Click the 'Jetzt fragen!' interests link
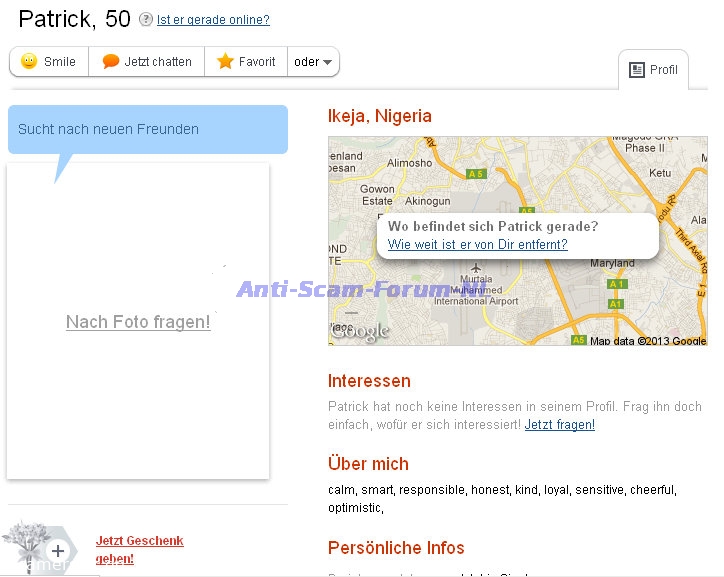Image resolution: width=724 pixels, height=577 pixels. pos(559,425)
